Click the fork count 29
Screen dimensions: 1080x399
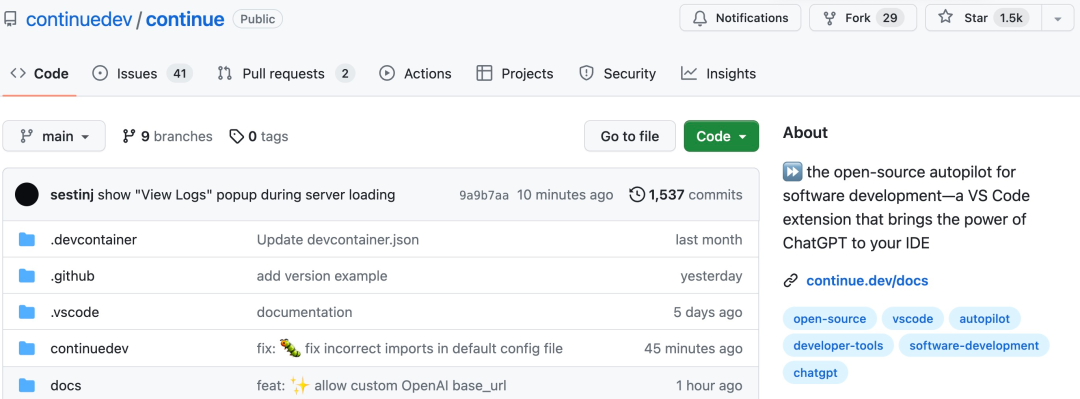point(890,18)
